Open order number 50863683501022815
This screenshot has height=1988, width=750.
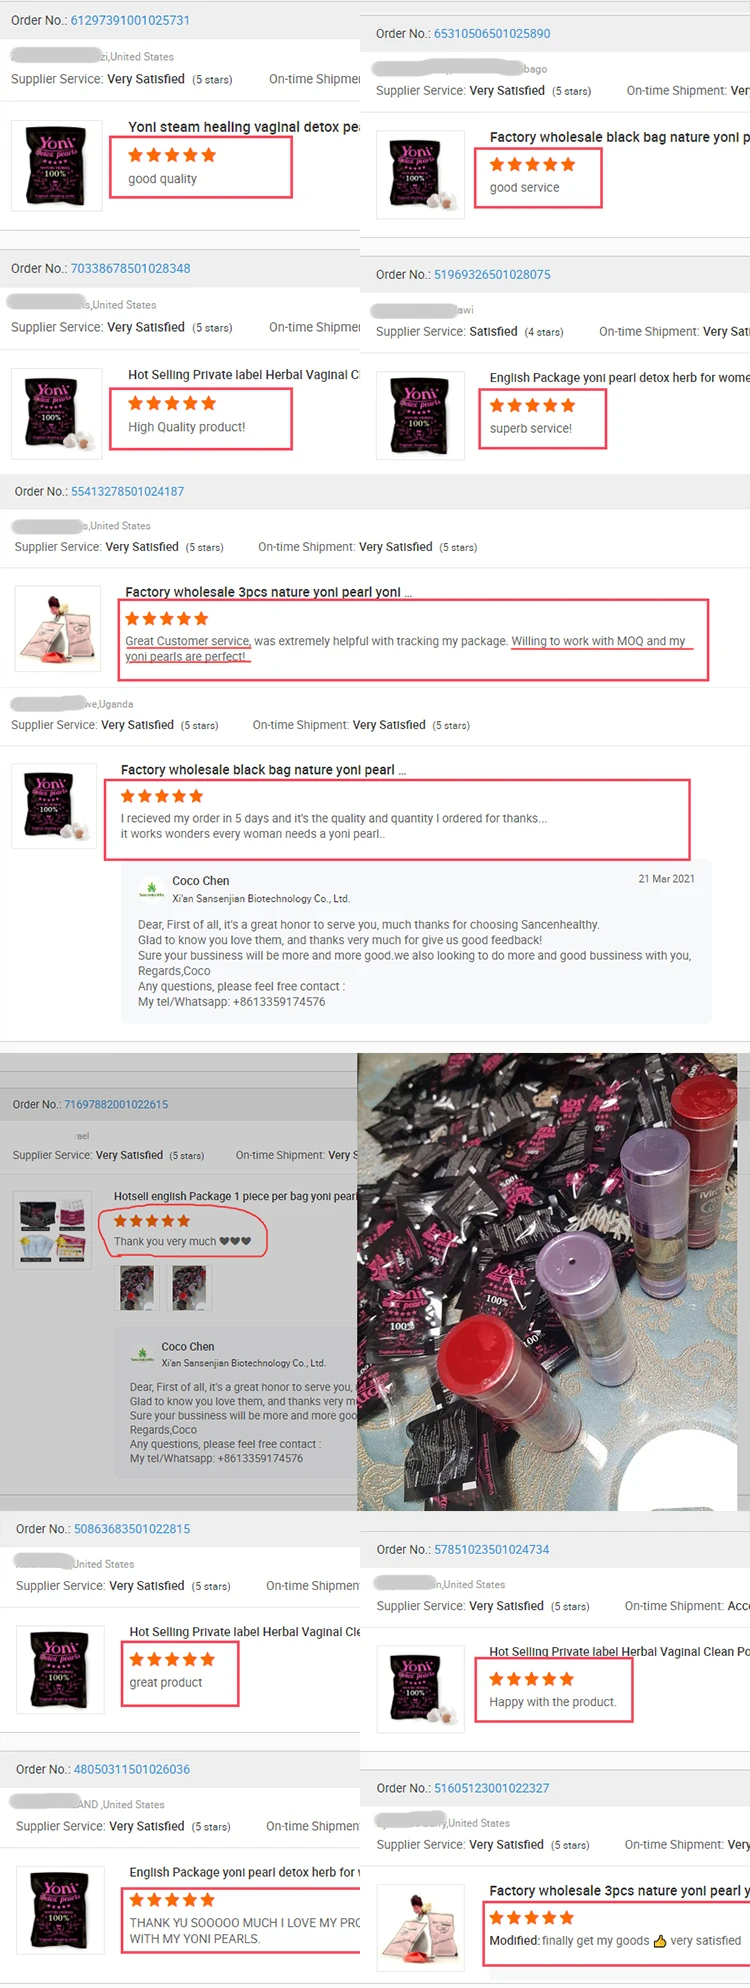(132, 1529)
